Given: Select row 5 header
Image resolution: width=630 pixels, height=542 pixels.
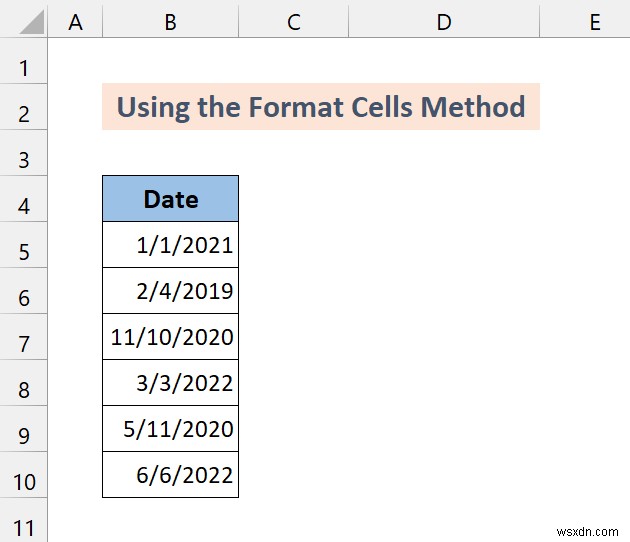Looking at the screenshot, I should [x=24, y=245].
